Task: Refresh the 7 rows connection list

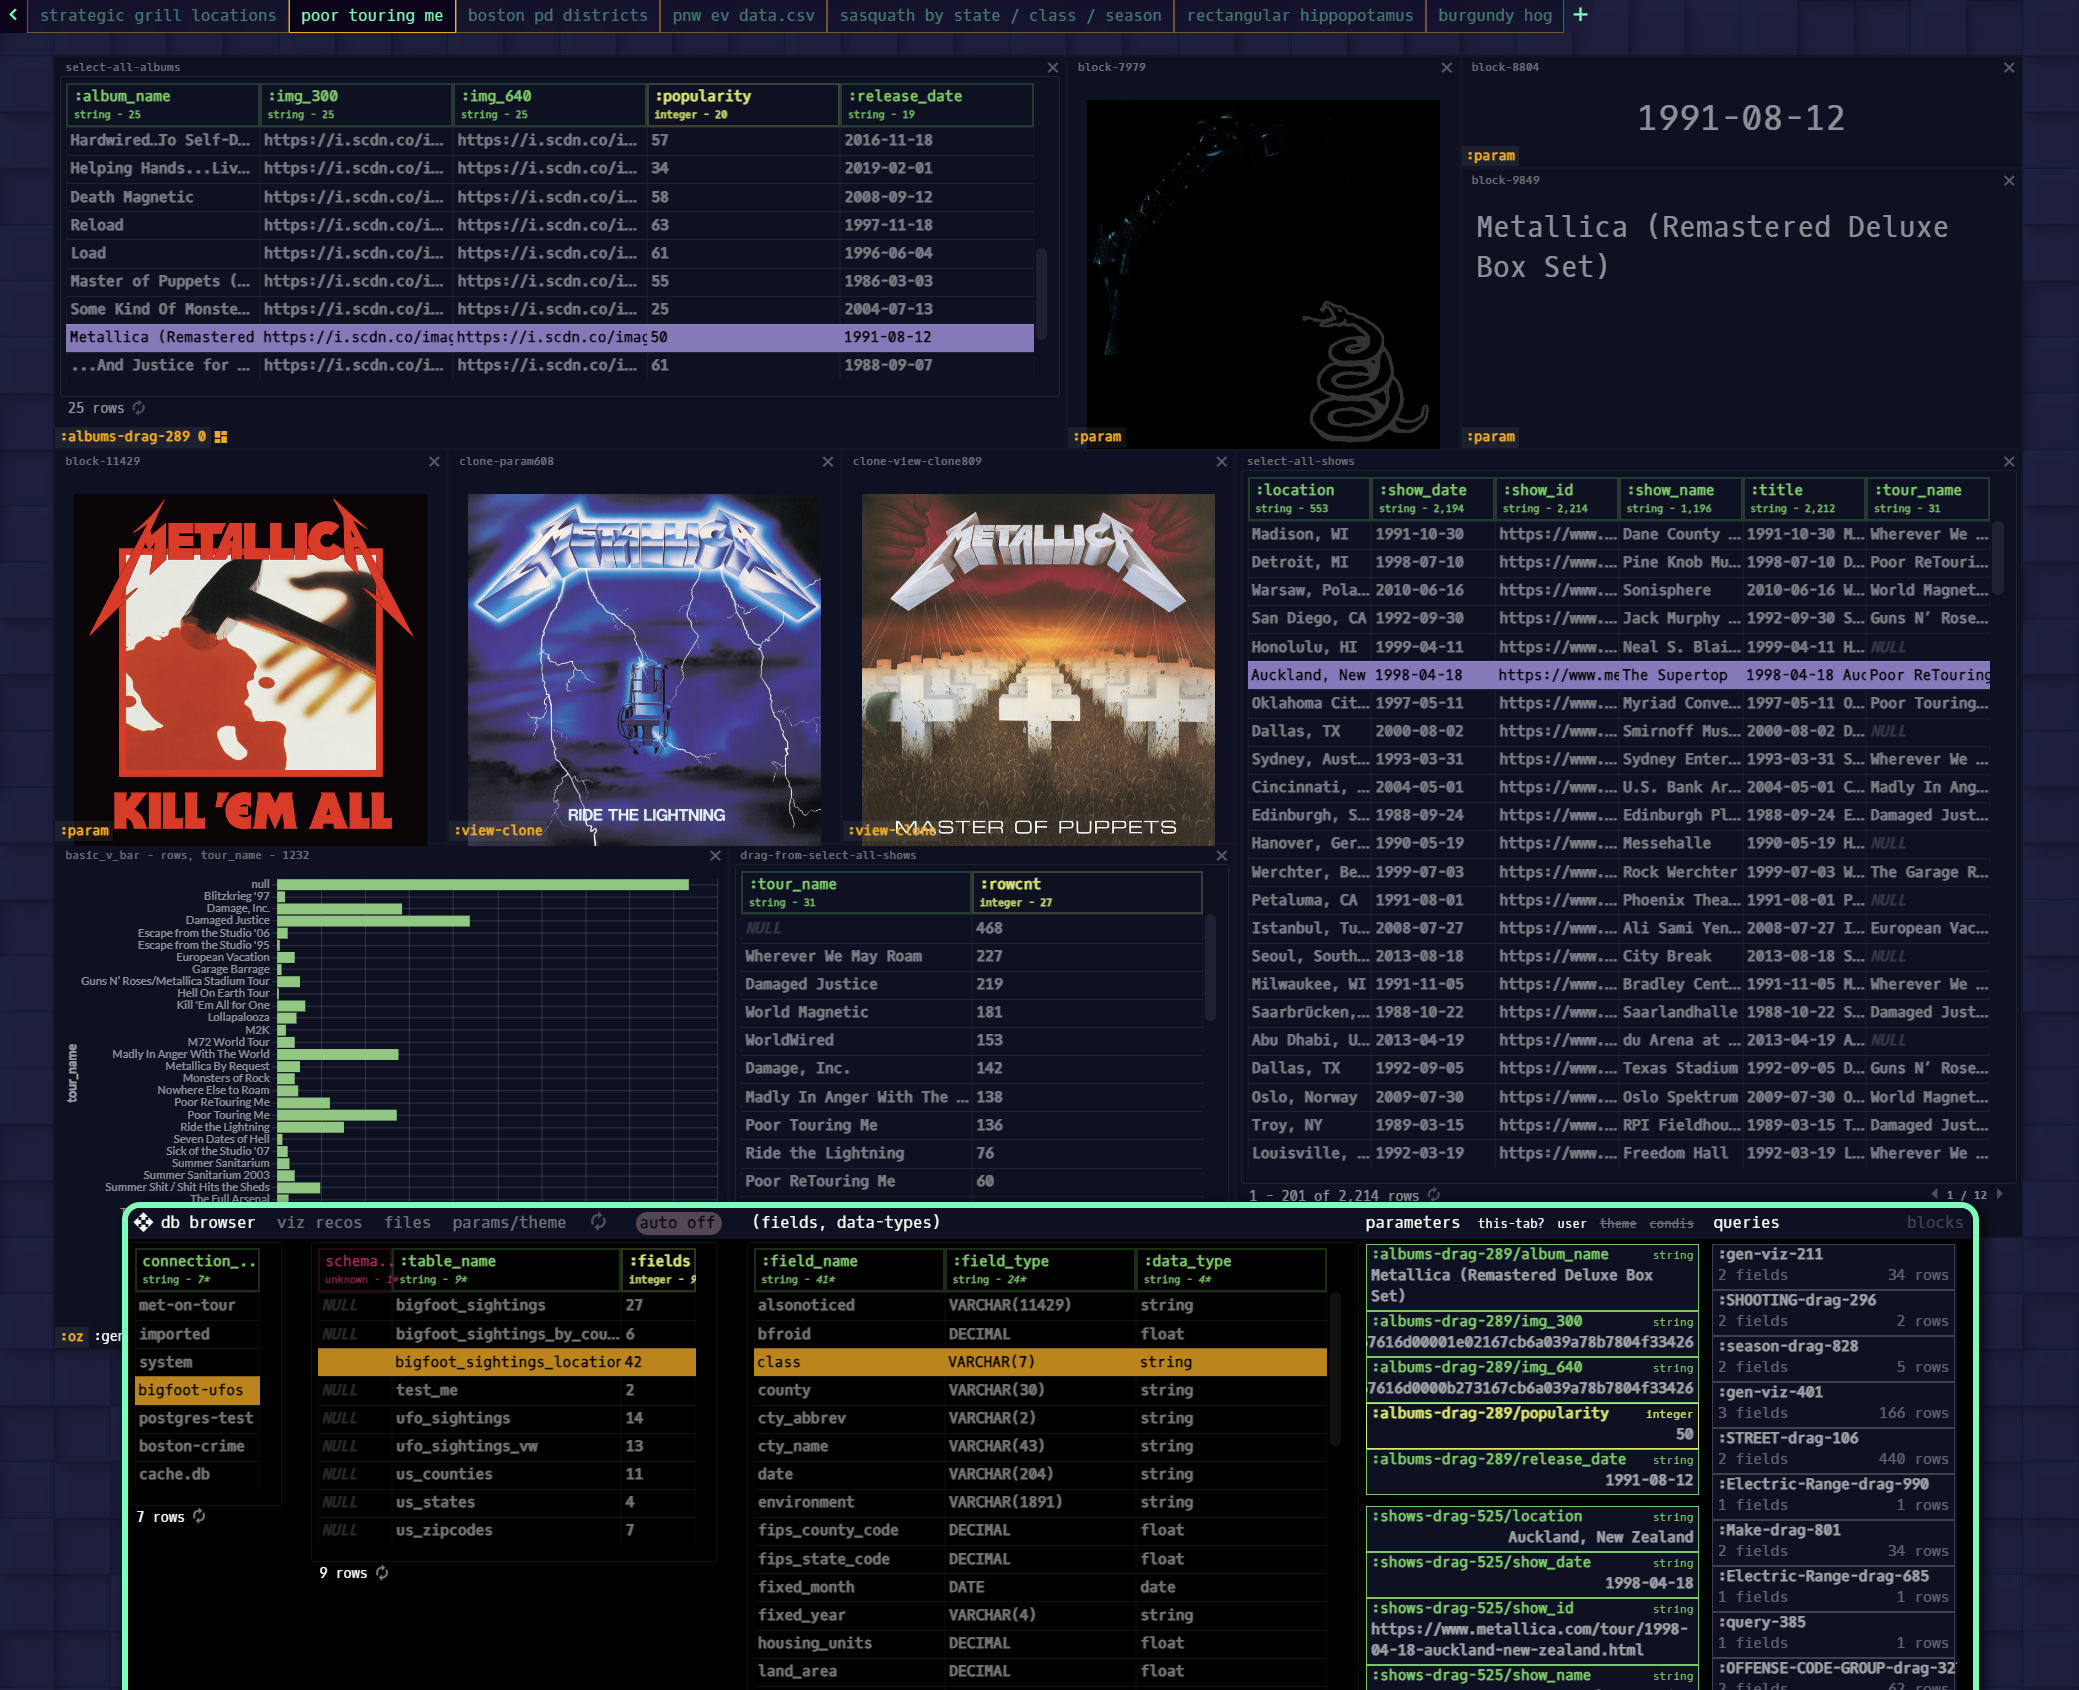Action: tap(199, 1517)
